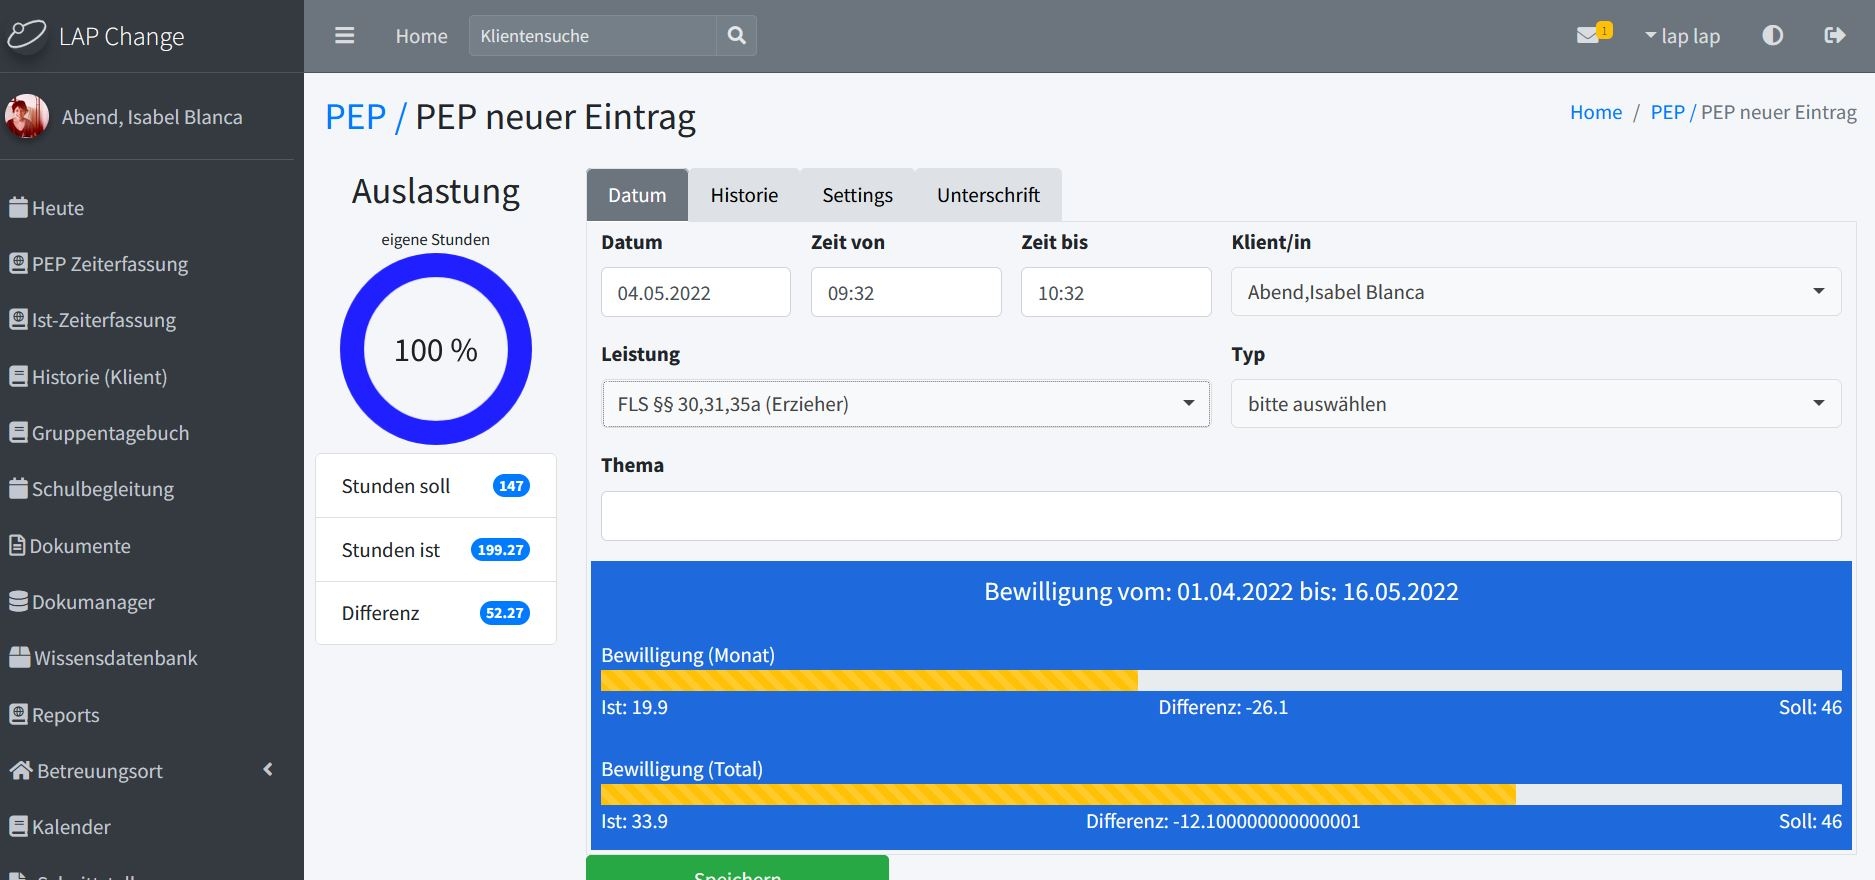This screenshot has height=880, width=1875.
Task: Click the PEP link in page heading
Action: (356, 117)
